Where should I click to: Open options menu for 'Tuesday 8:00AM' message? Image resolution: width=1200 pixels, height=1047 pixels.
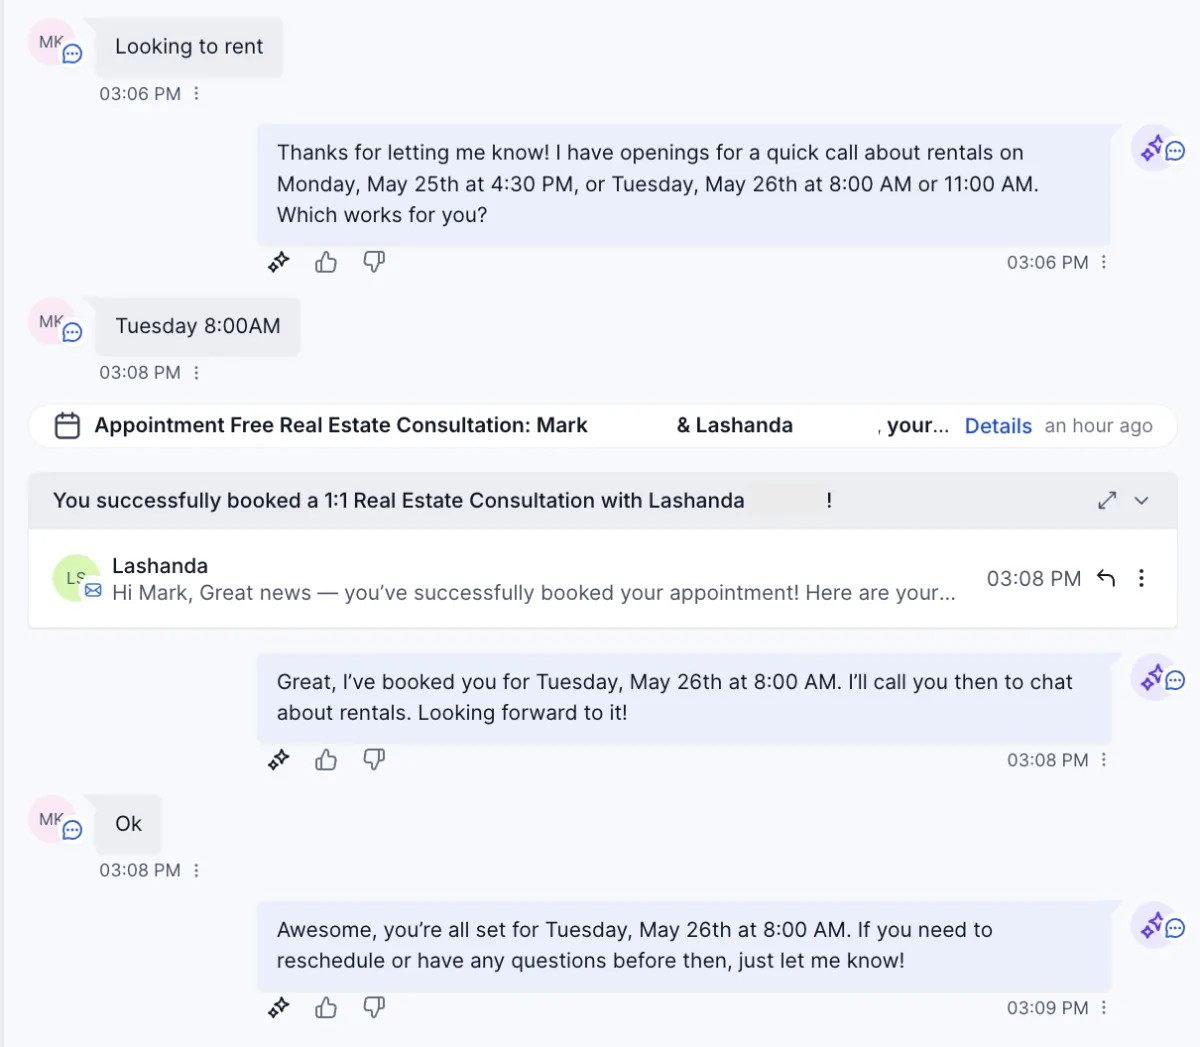196,372
